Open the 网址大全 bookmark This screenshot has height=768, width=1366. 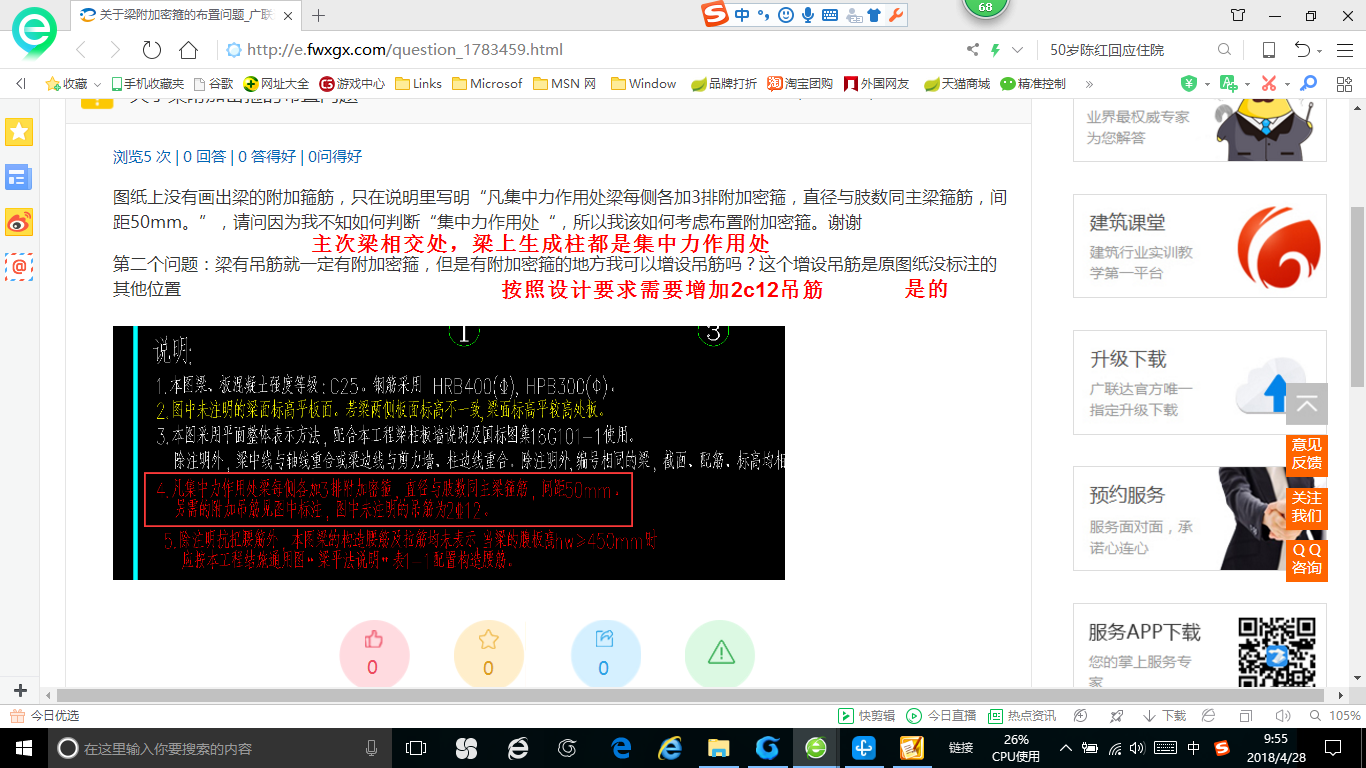[x=276, y=84]
